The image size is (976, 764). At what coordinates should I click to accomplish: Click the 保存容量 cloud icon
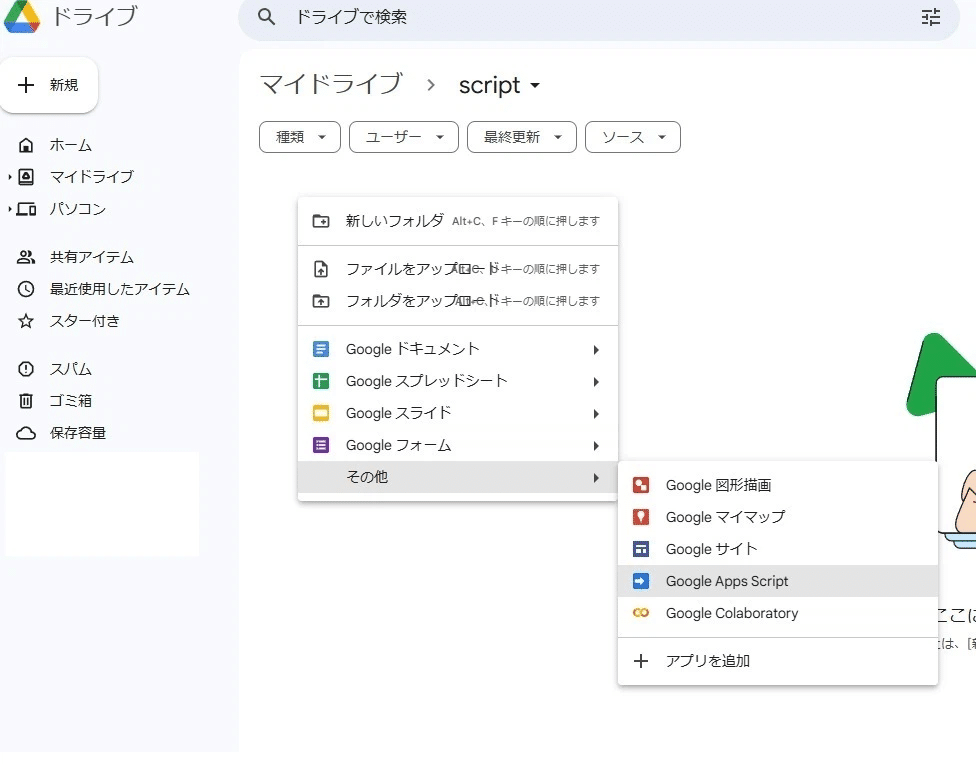[26, 433]
